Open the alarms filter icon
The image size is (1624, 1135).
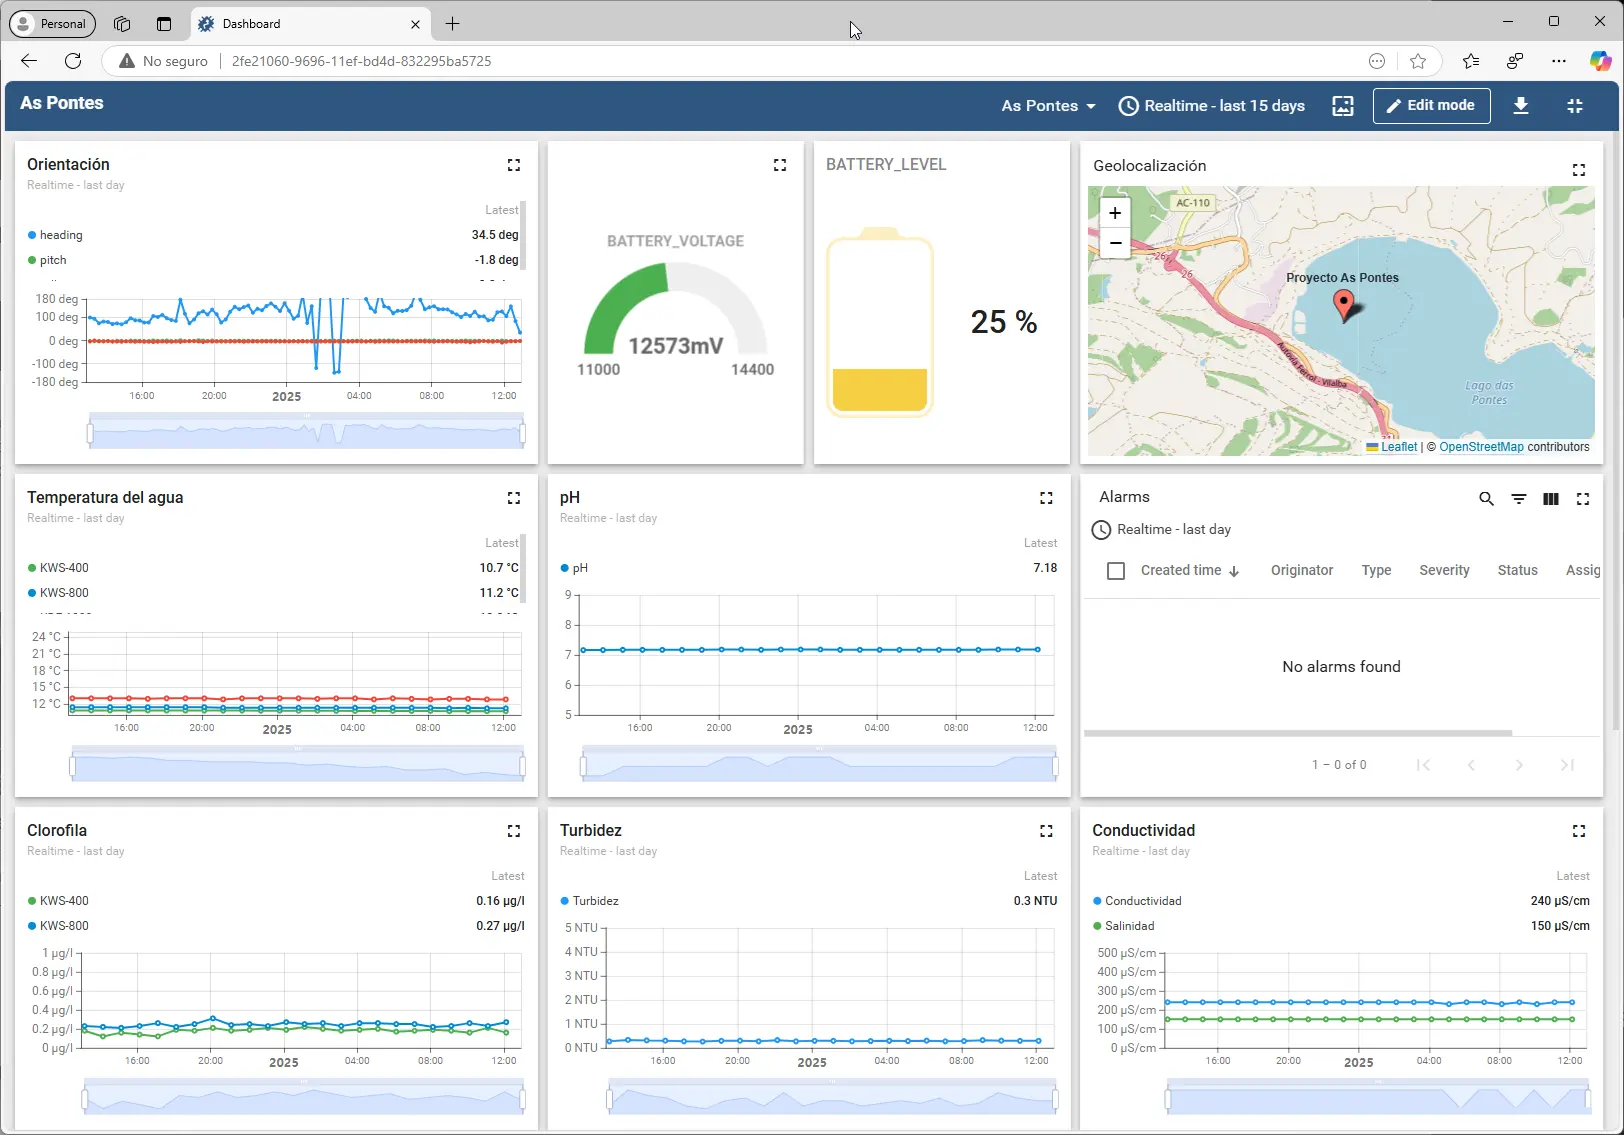(x=1518, y=499)
